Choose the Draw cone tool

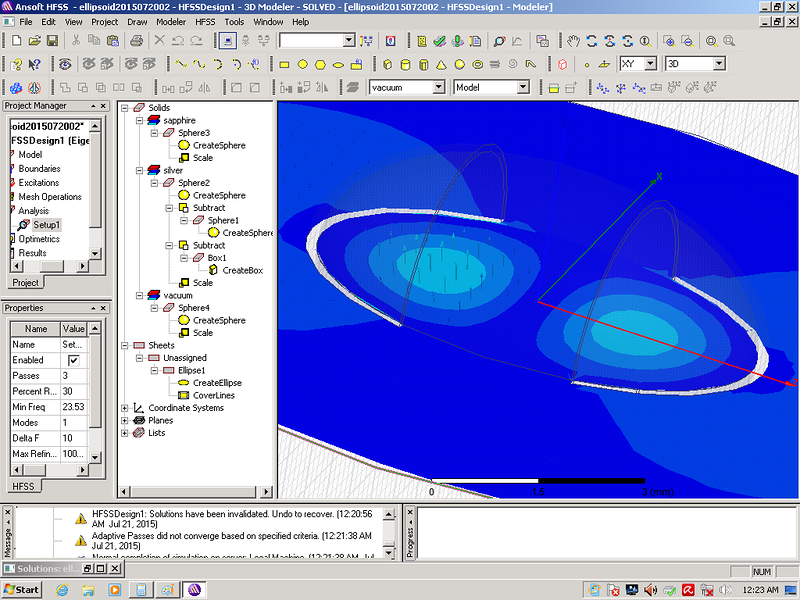[440, 64]
